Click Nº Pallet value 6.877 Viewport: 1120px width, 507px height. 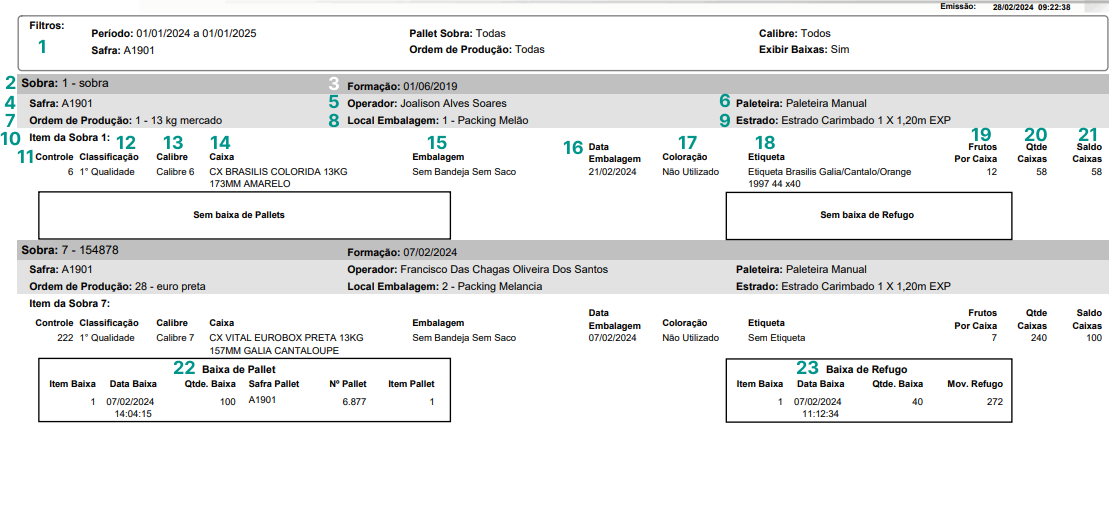point(354,402)
